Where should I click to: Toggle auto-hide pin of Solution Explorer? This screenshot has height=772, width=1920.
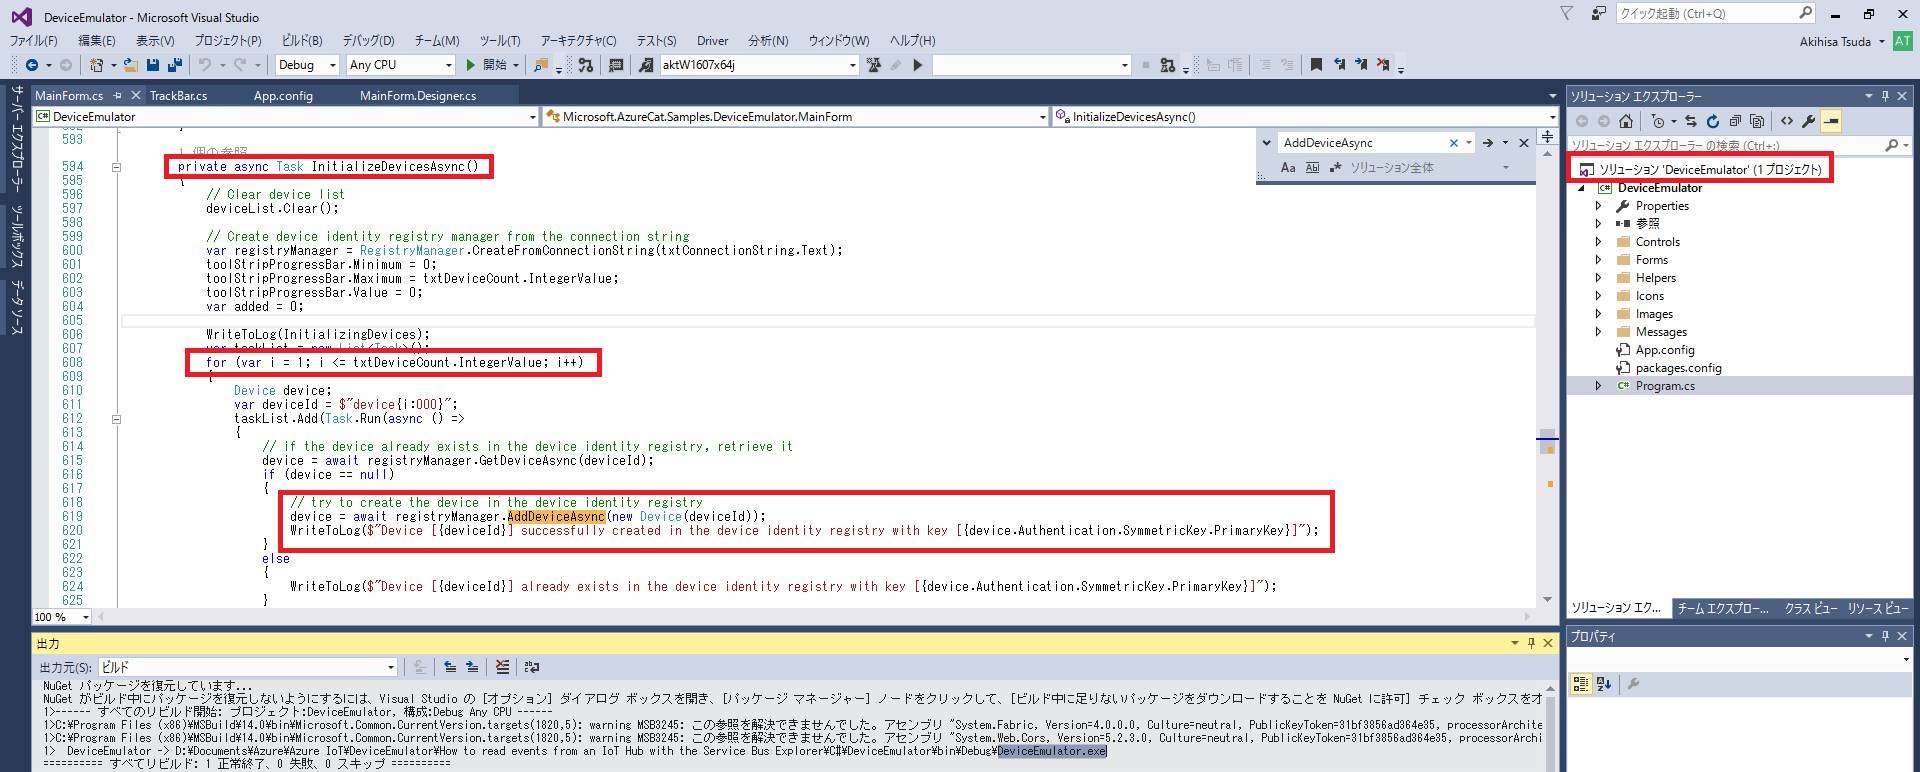1885,96
